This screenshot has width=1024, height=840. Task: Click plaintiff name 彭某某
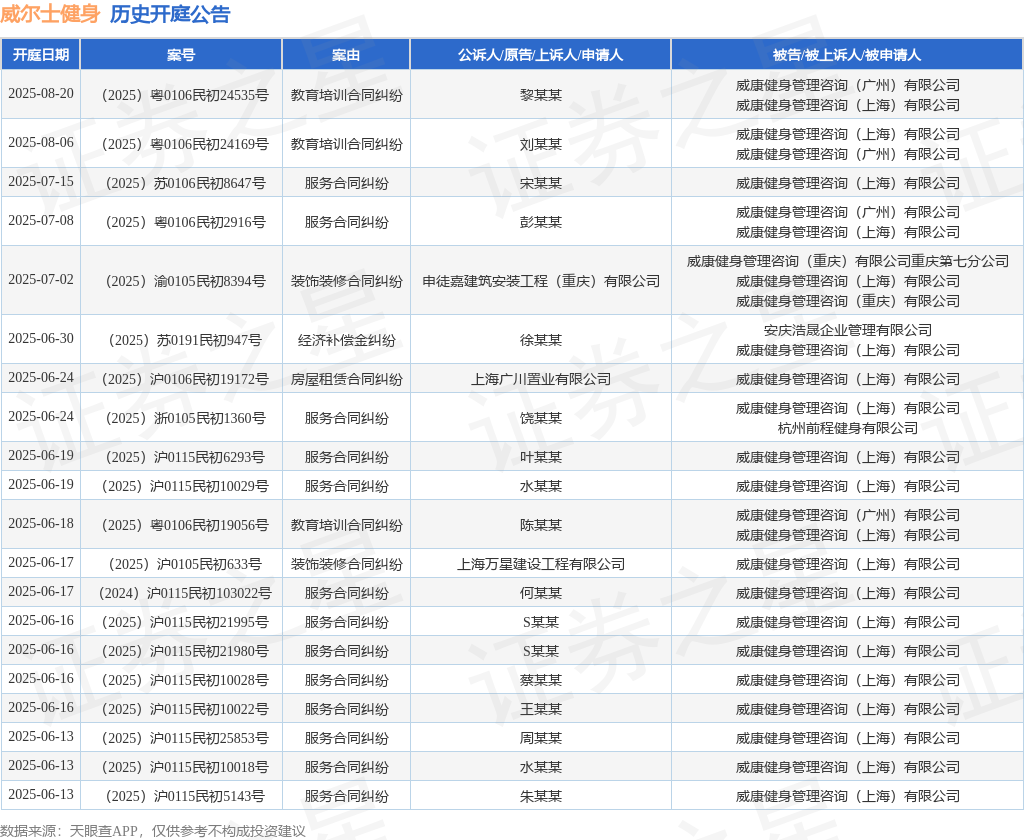pyautogui.click(x=541, y=223)
